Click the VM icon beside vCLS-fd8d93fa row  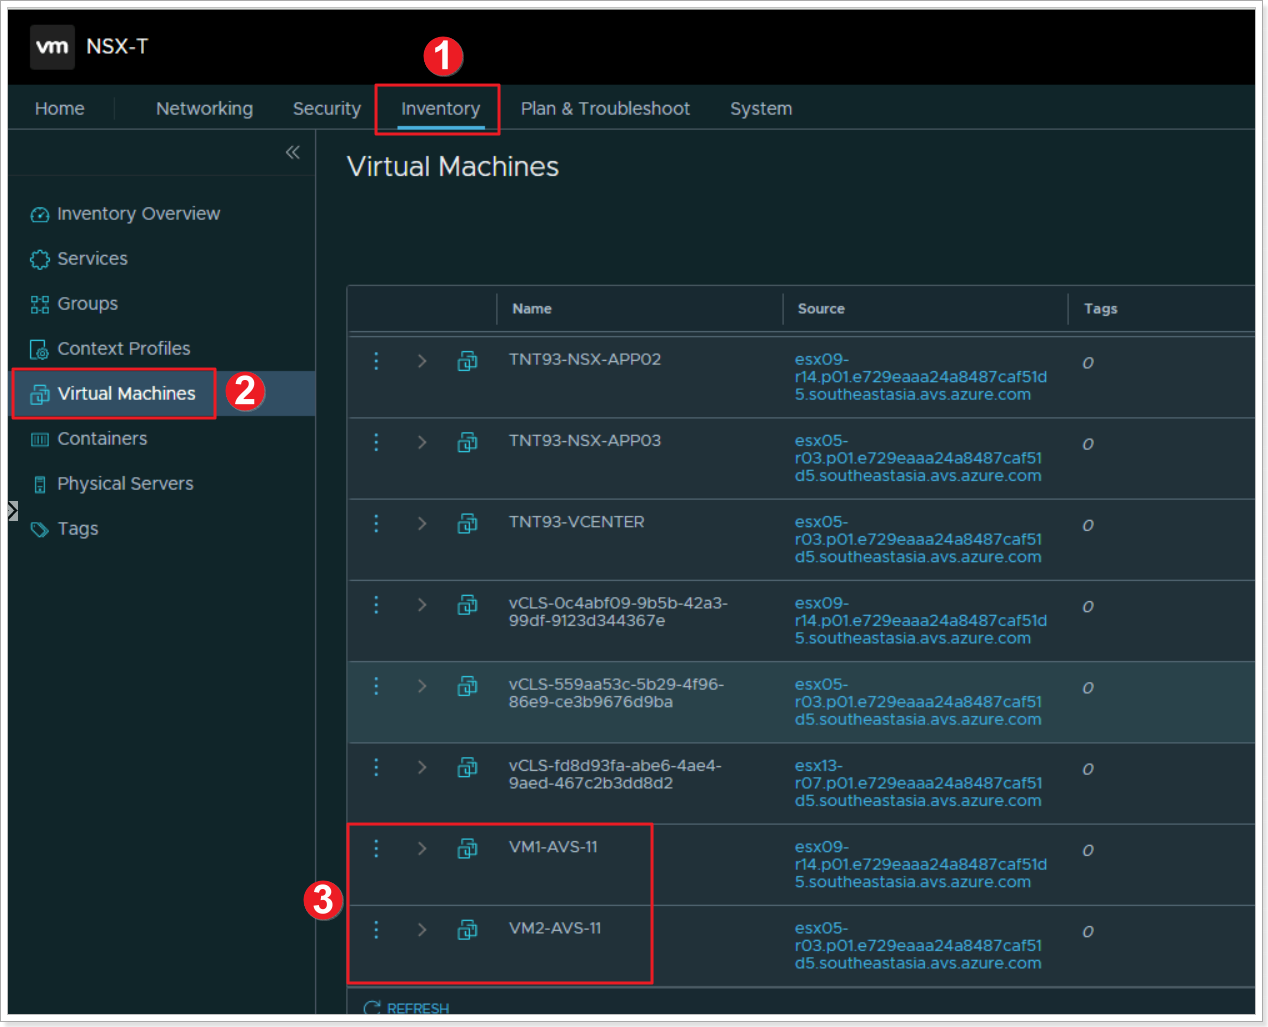click(x=467, y=767)
